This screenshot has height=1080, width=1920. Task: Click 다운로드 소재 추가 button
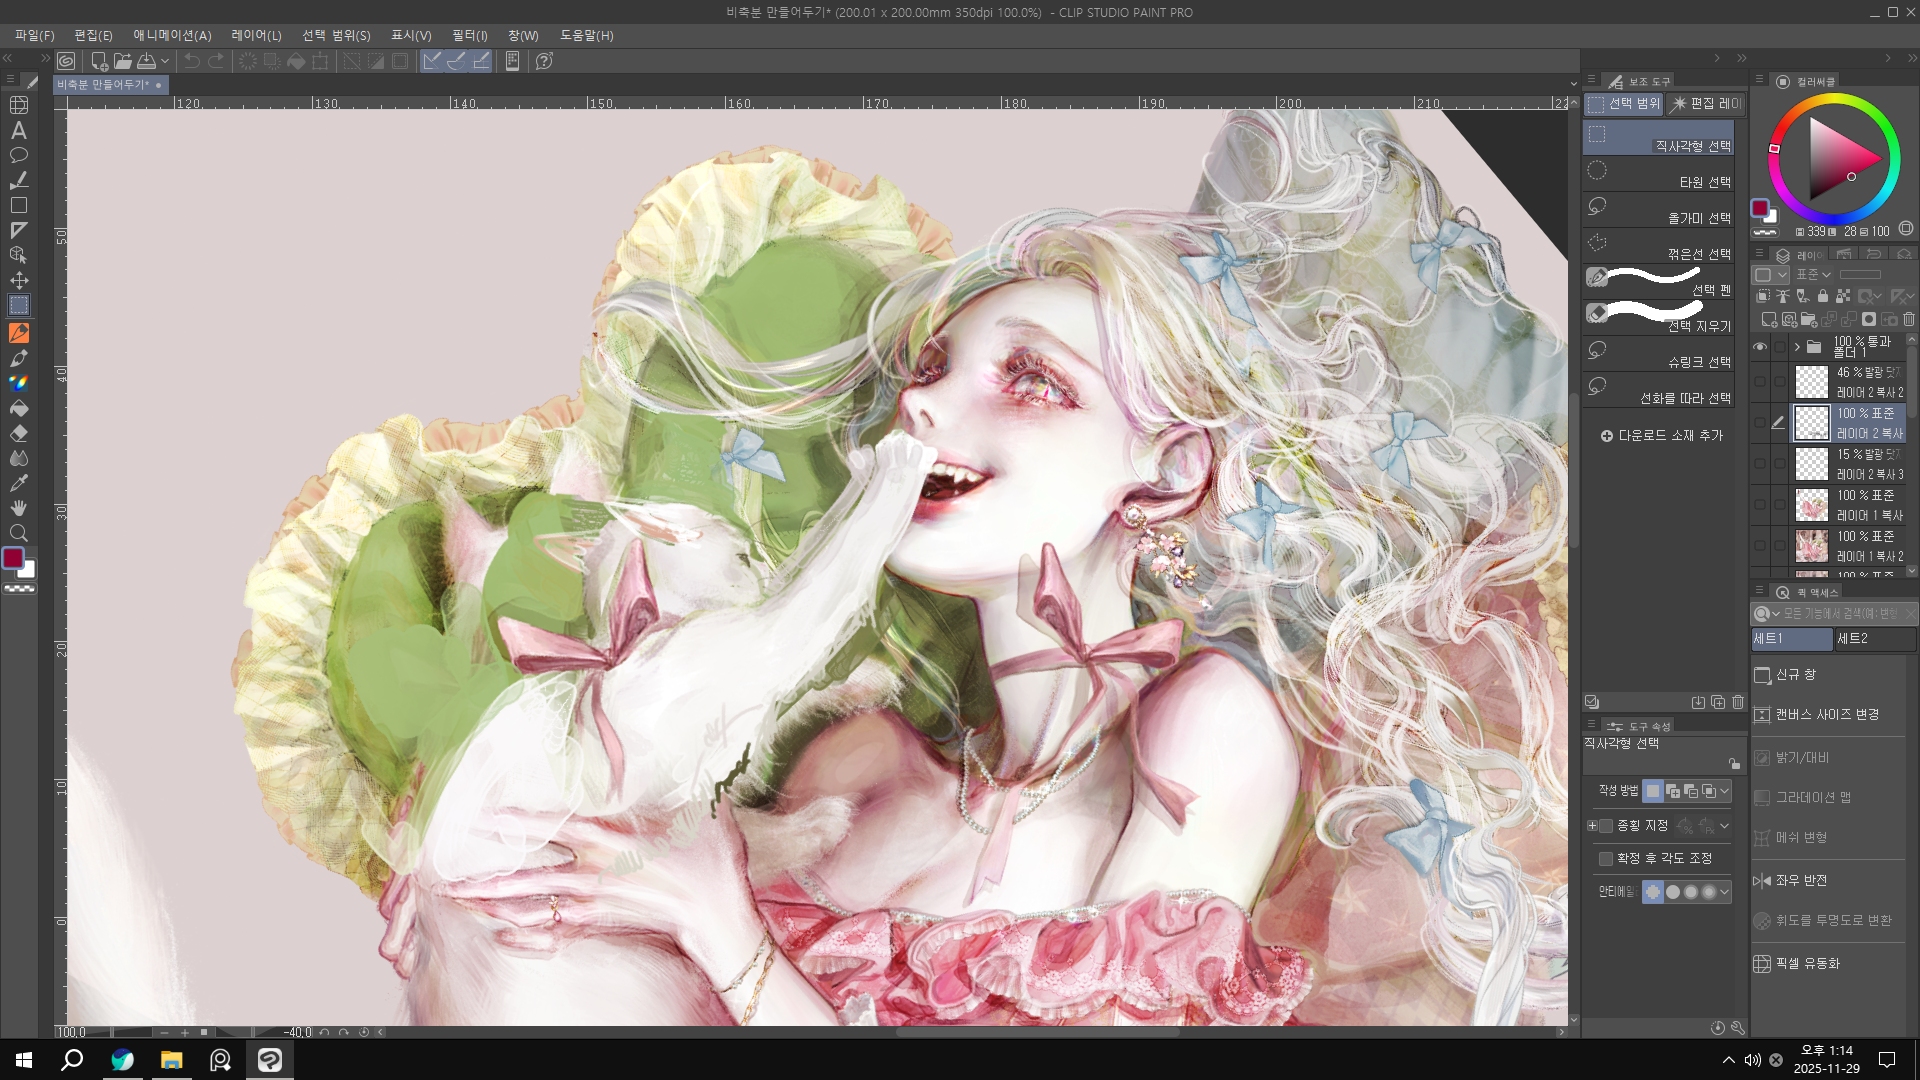click(x=1662, y=436)
